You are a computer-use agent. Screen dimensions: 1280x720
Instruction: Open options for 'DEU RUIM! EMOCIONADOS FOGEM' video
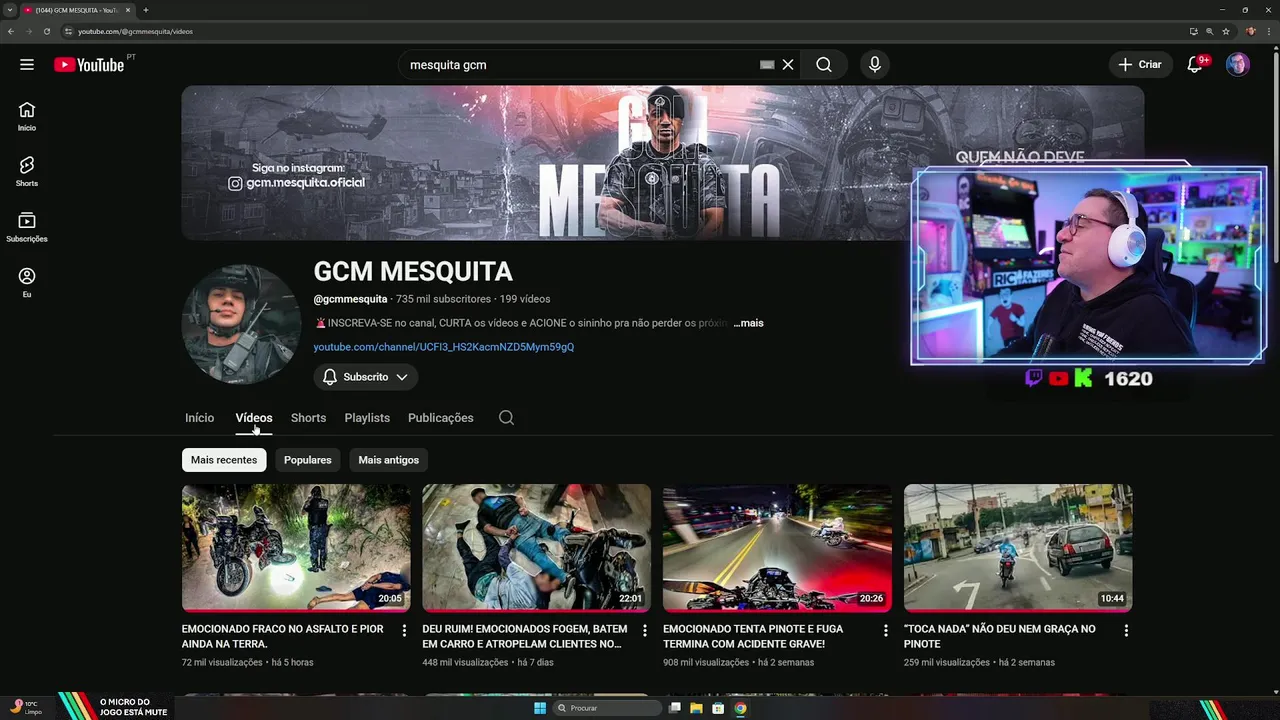(645, 631)
